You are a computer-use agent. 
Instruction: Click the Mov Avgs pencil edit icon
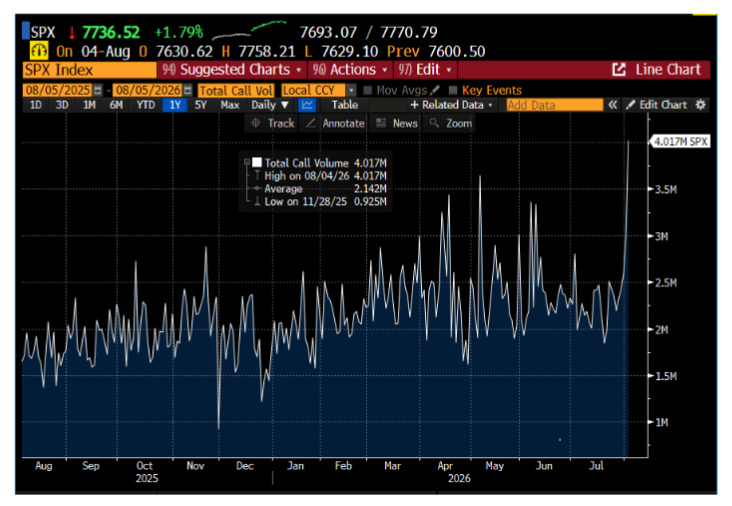[x=435, y=90]
